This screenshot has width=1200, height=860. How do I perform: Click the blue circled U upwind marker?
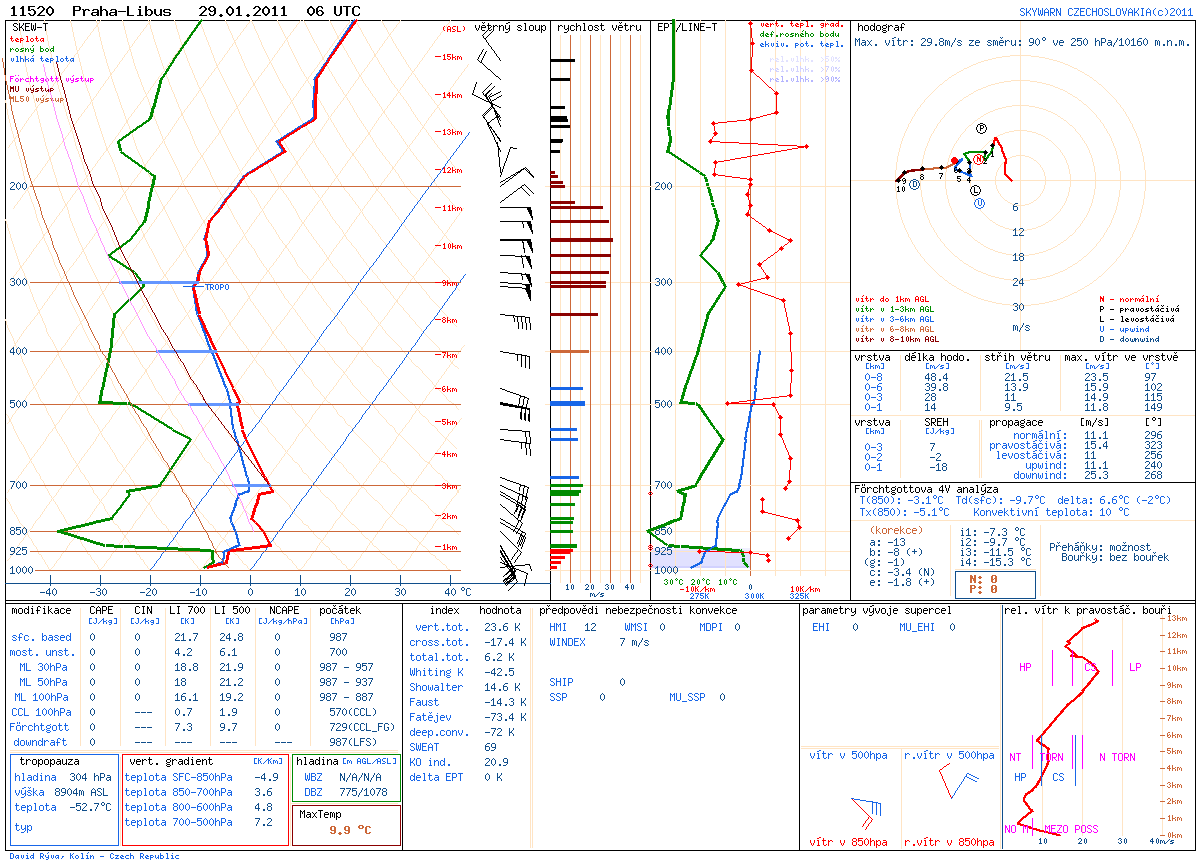coord(979,203)
